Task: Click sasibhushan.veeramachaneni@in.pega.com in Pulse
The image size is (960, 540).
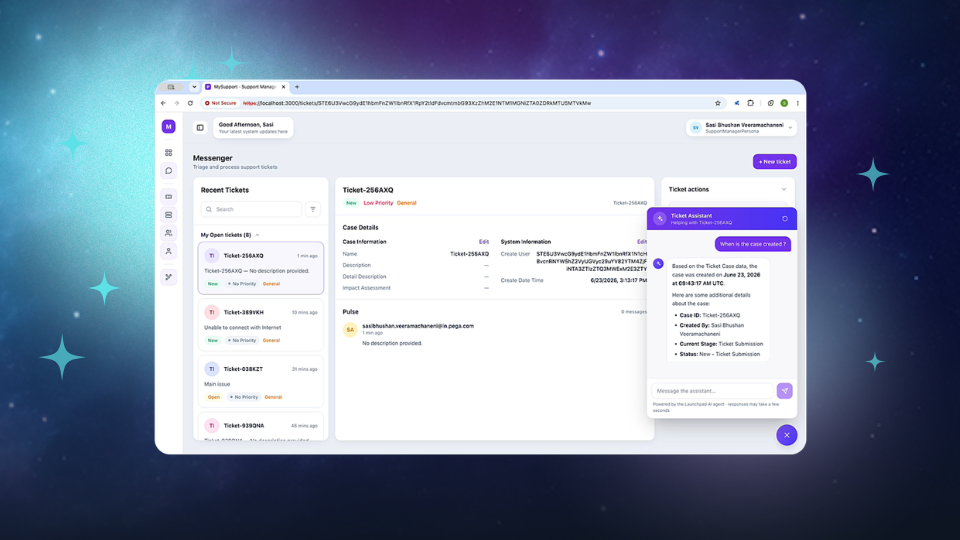Action: [418, 326]
